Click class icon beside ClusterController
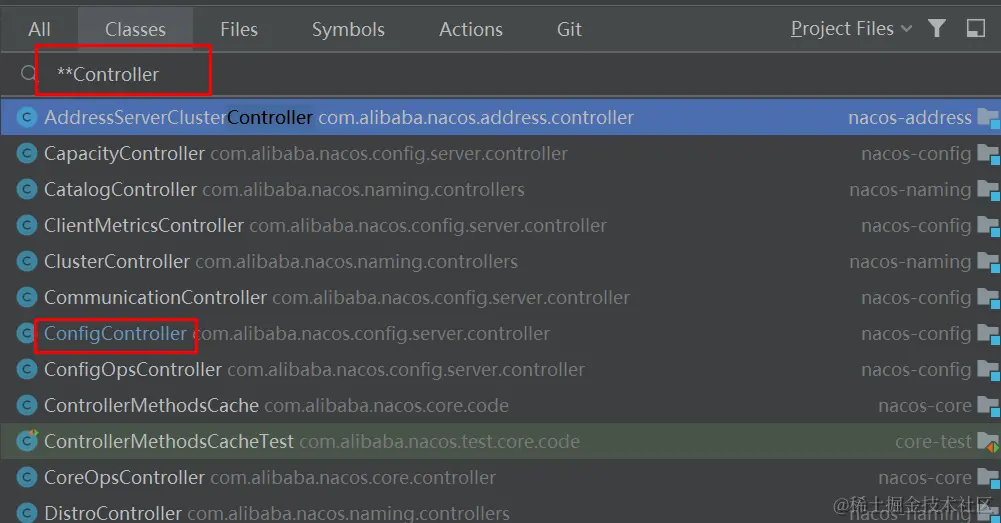Screen dimensions: 1001x523 (27, 261)
